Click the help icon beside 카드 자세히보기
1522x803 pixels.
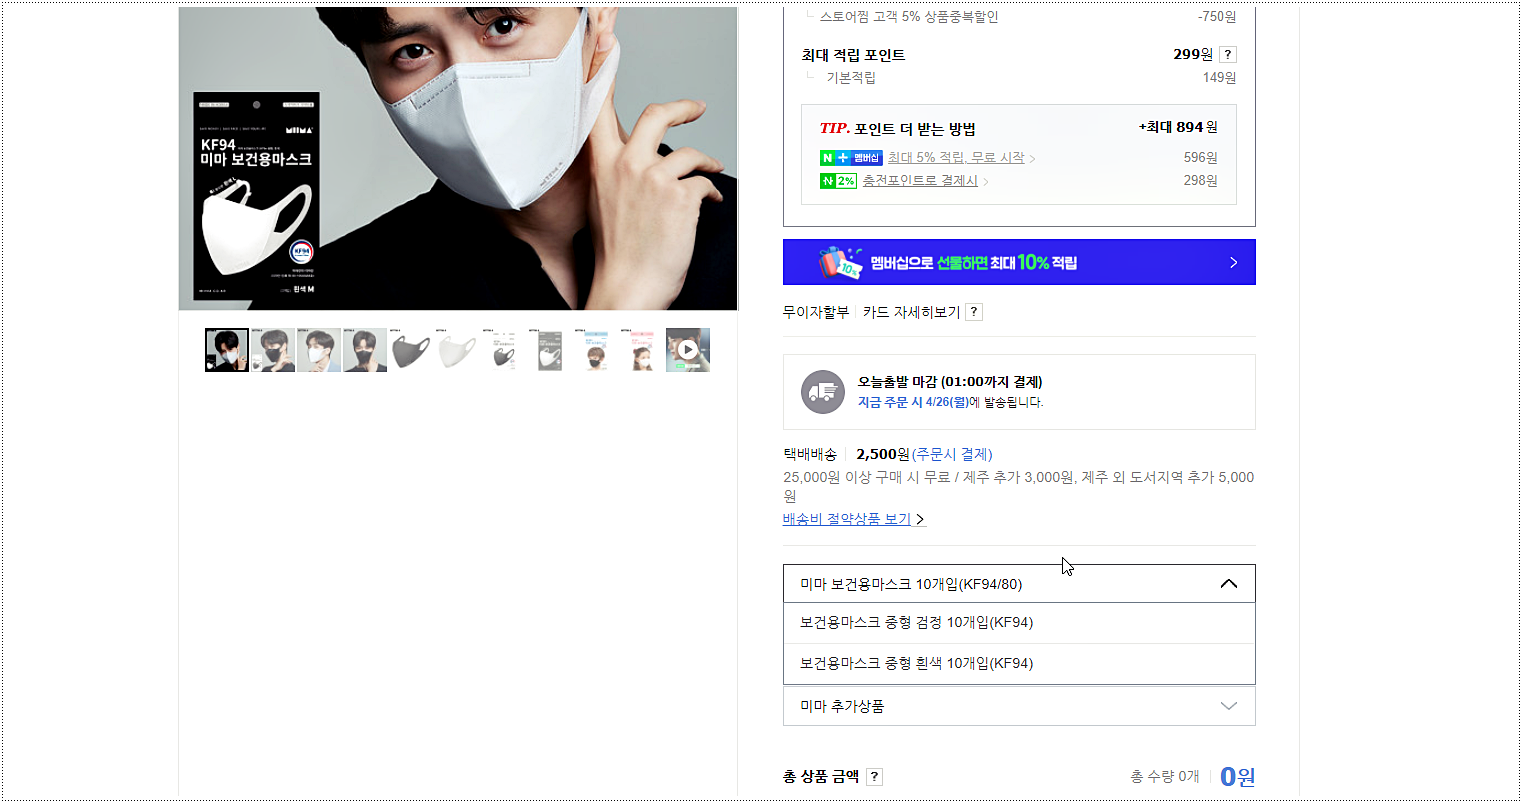click(x=974, y=312)
